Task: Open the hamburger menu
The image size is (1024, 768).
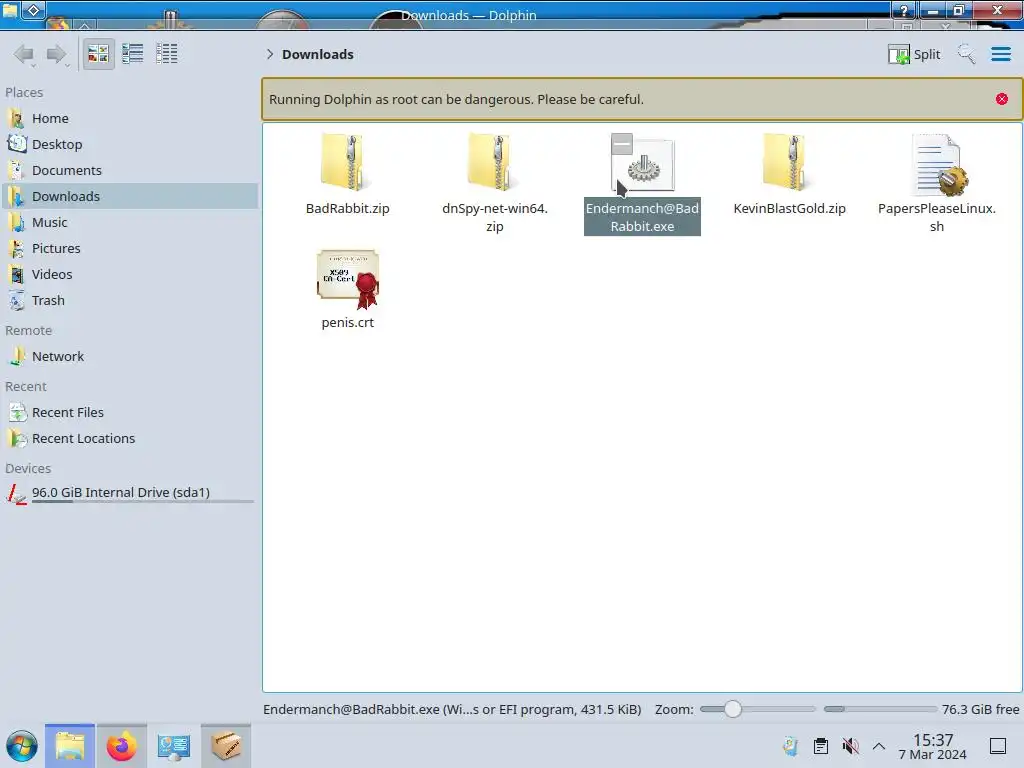Action: click(1000, 54)
